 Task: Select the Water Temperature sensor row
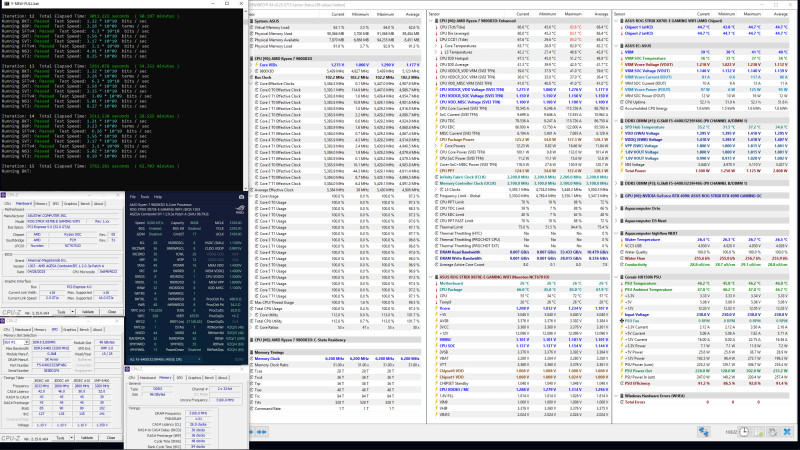coord(704,240)
